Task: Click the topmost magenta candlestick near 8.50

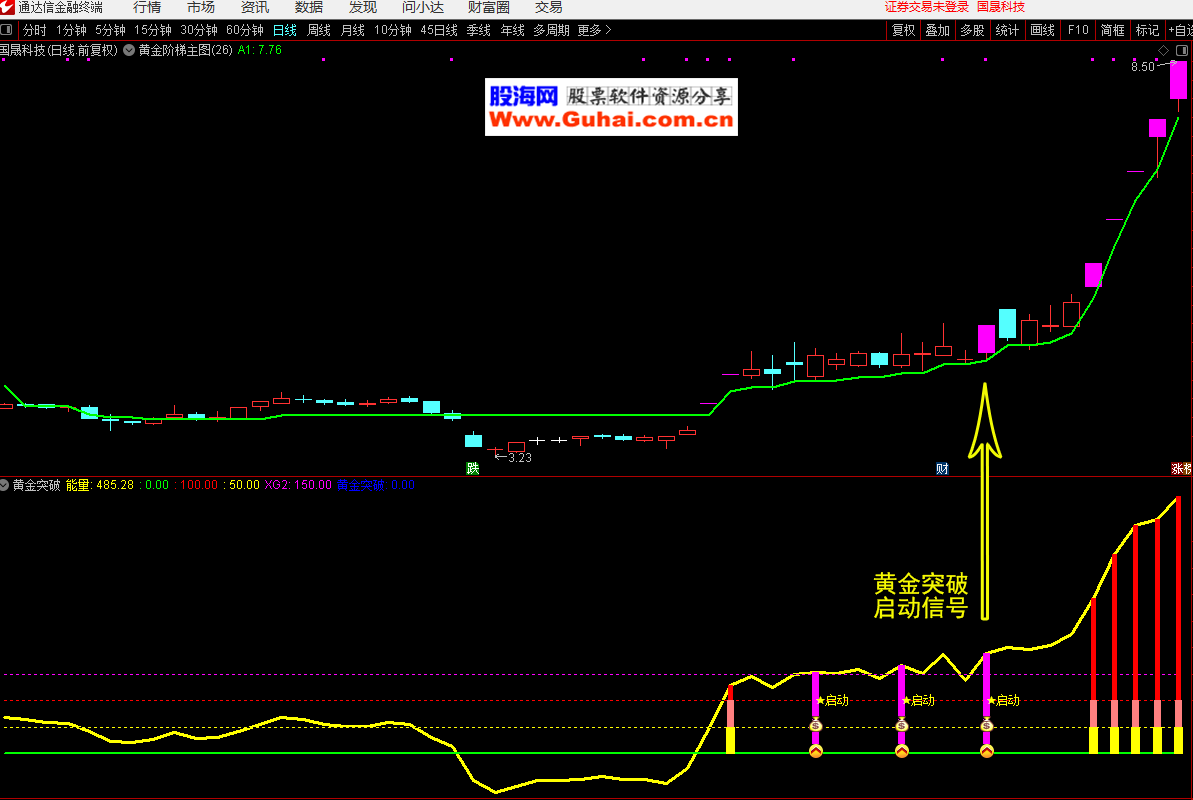Action: [x=1179, y=80]
